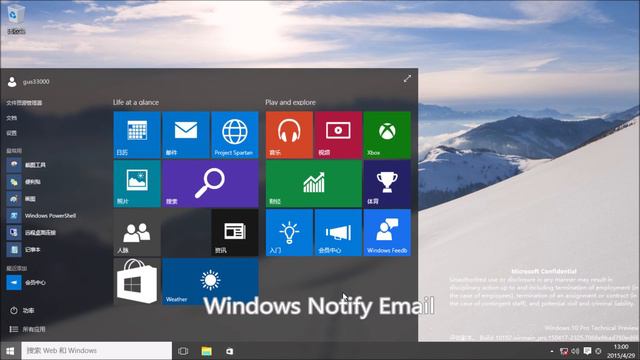The image size is (640, 360).
Task: Open the Store shopping bag tile
Action: [137, 282]
